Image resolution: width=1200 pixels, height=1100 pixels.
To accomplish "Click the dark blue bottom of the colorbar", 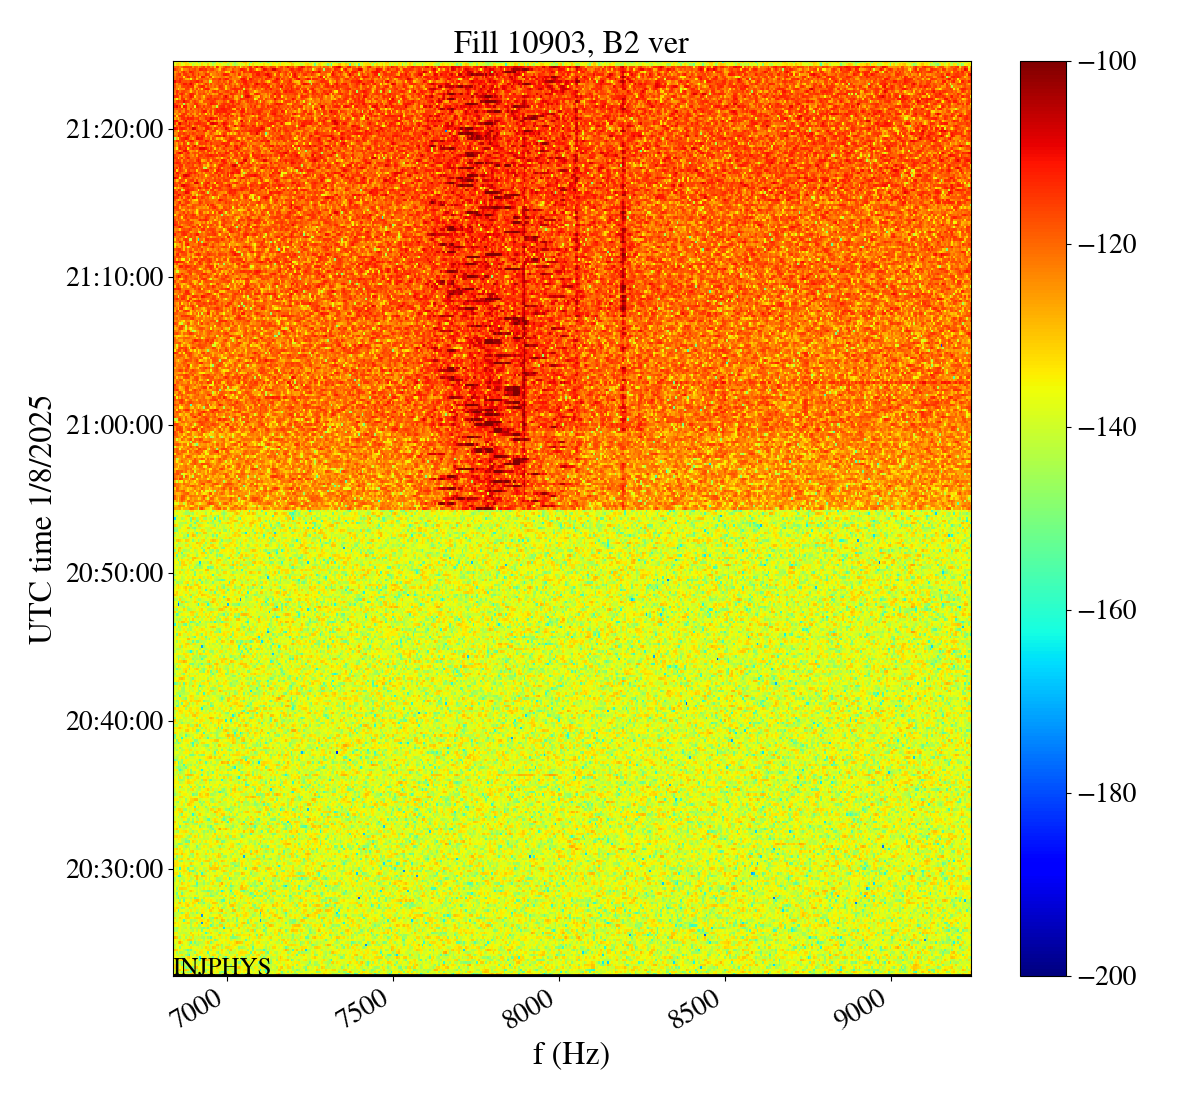I will click(x=1043, y=968).
